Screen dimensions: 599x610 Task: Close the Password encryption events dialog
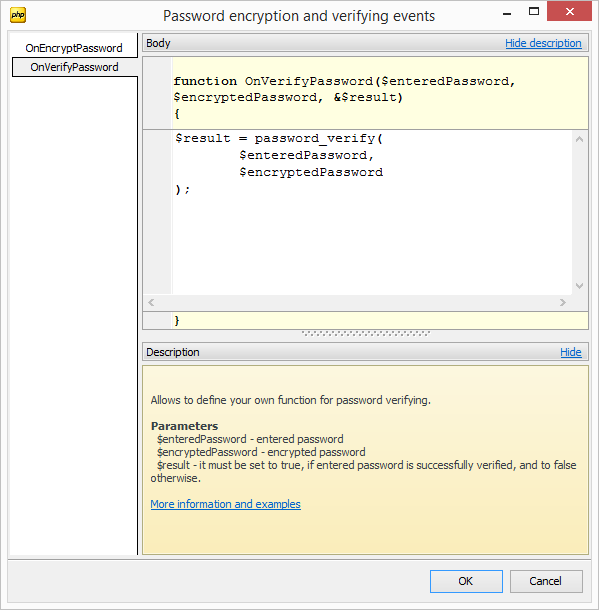[x=569, y=11]
